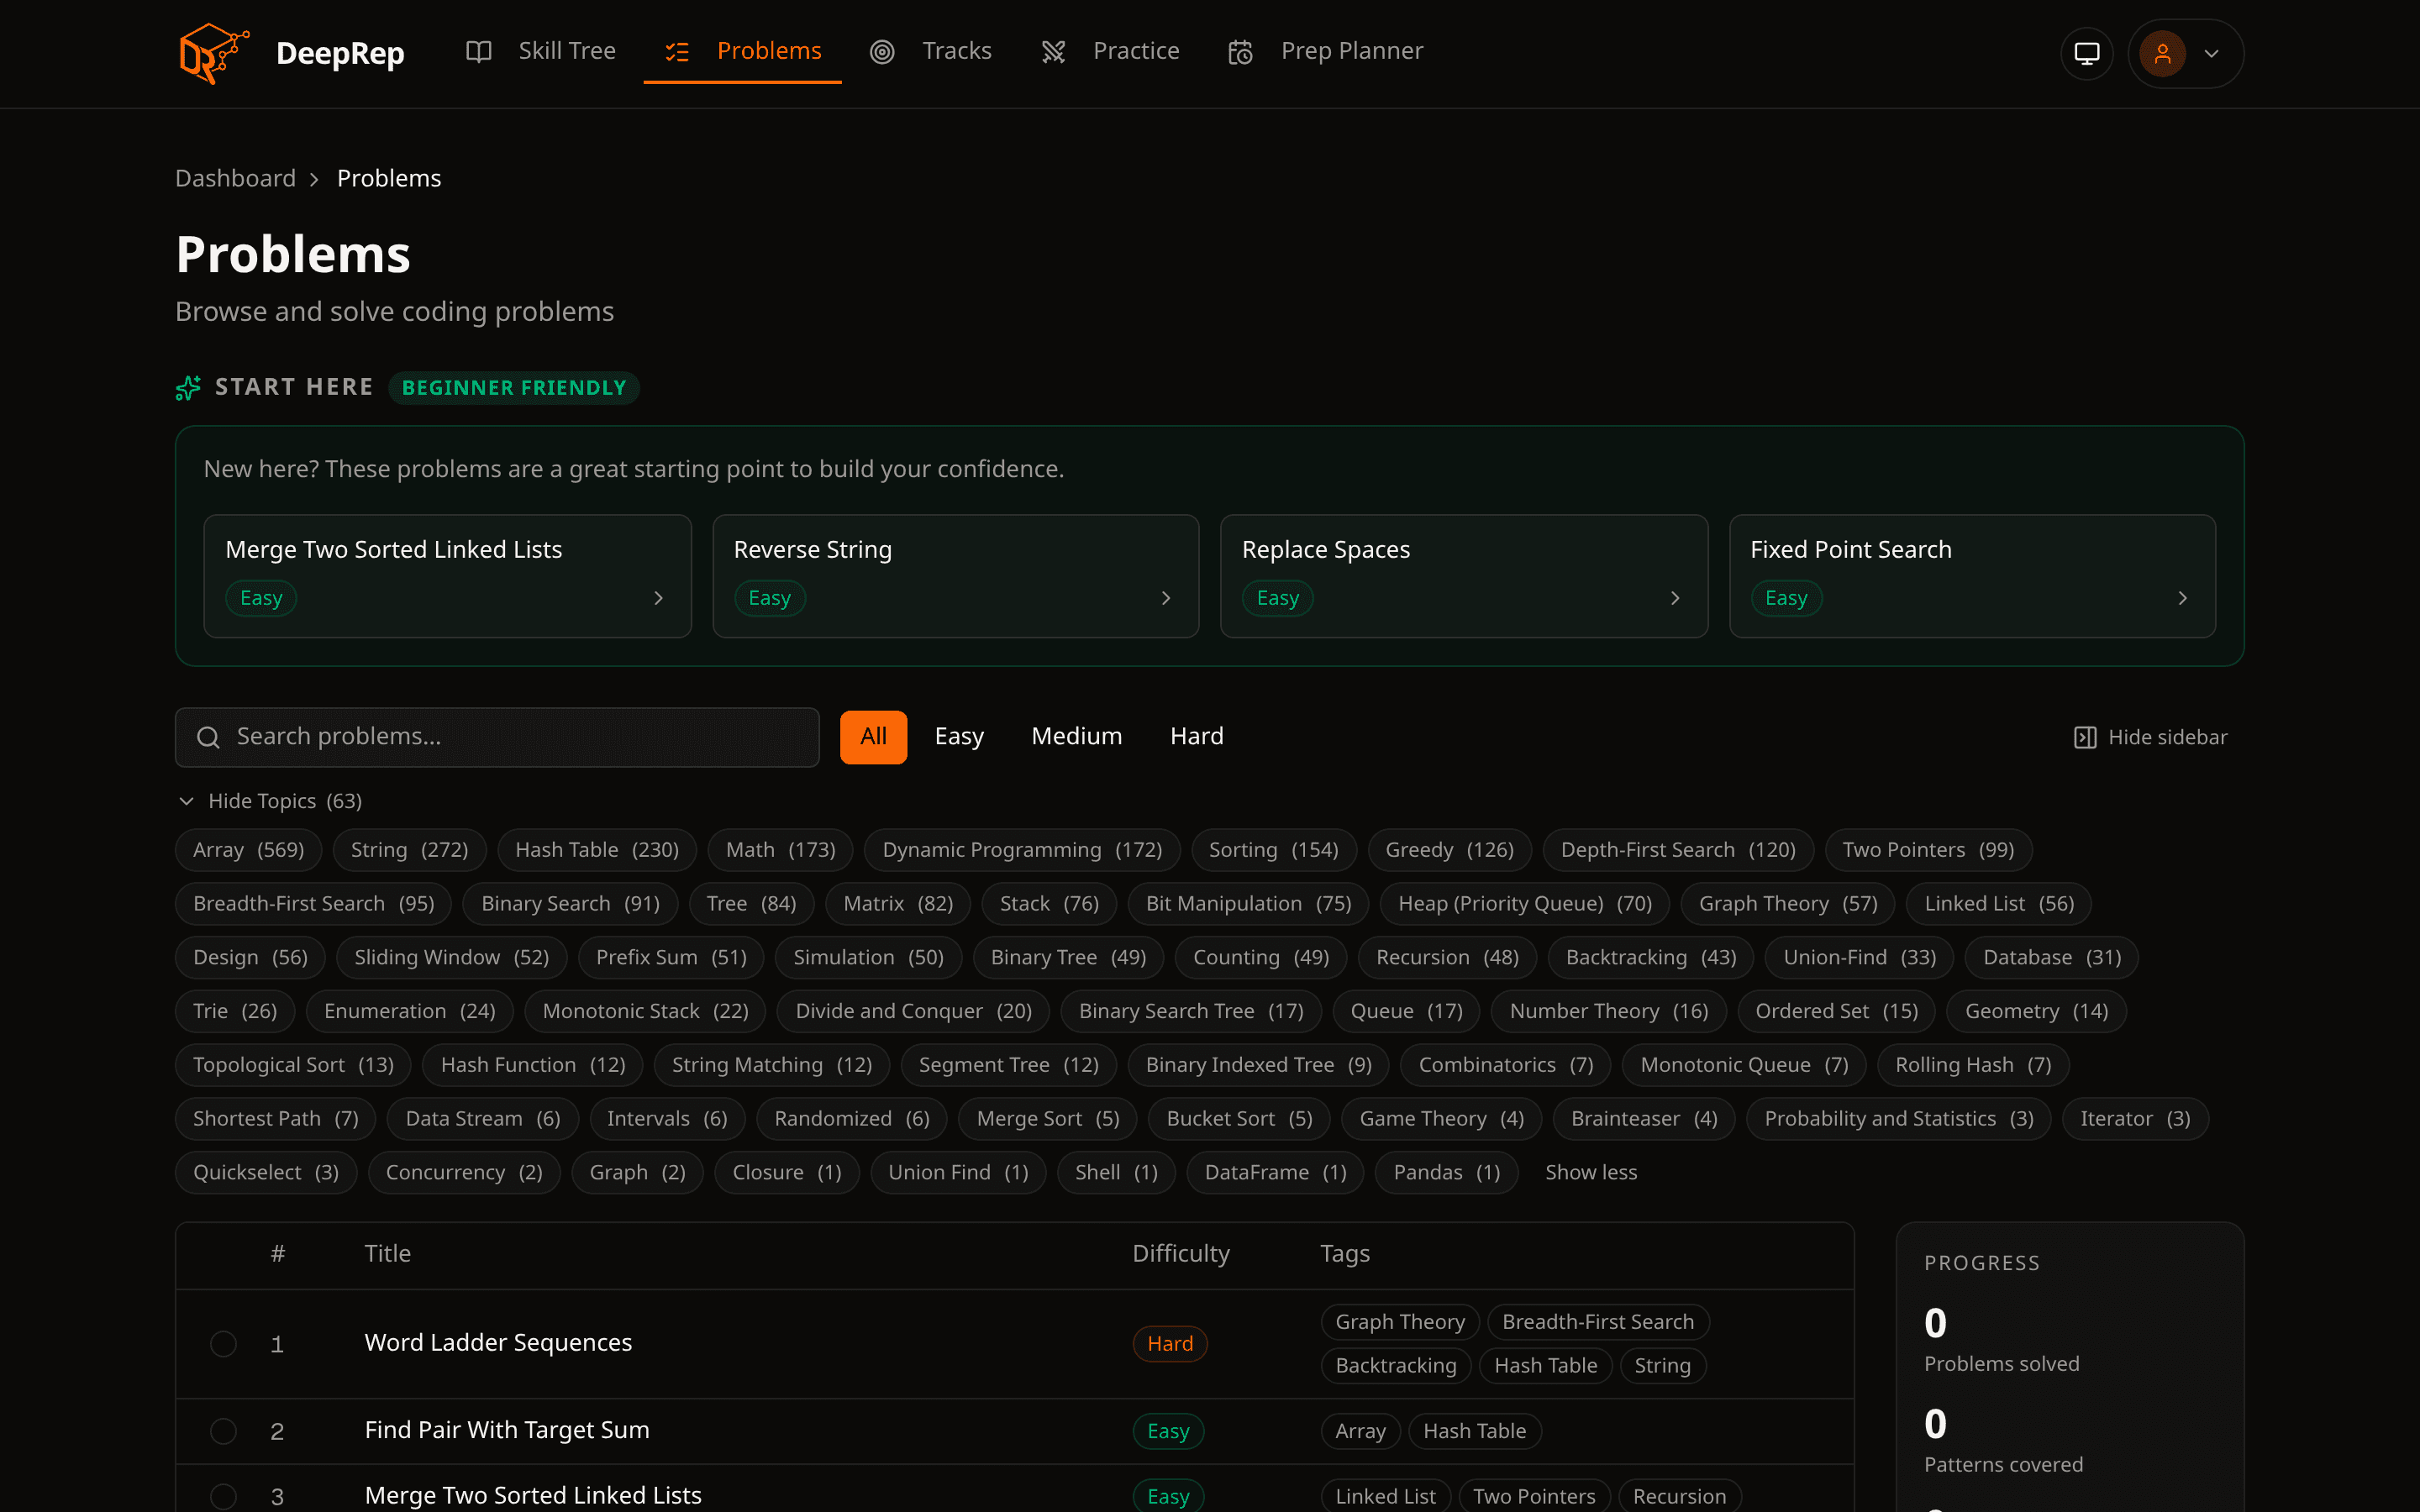Open the Word Ladder Sequences problem
The height and width of the screenshot is (1512, 2420).
coord(498,1343)
